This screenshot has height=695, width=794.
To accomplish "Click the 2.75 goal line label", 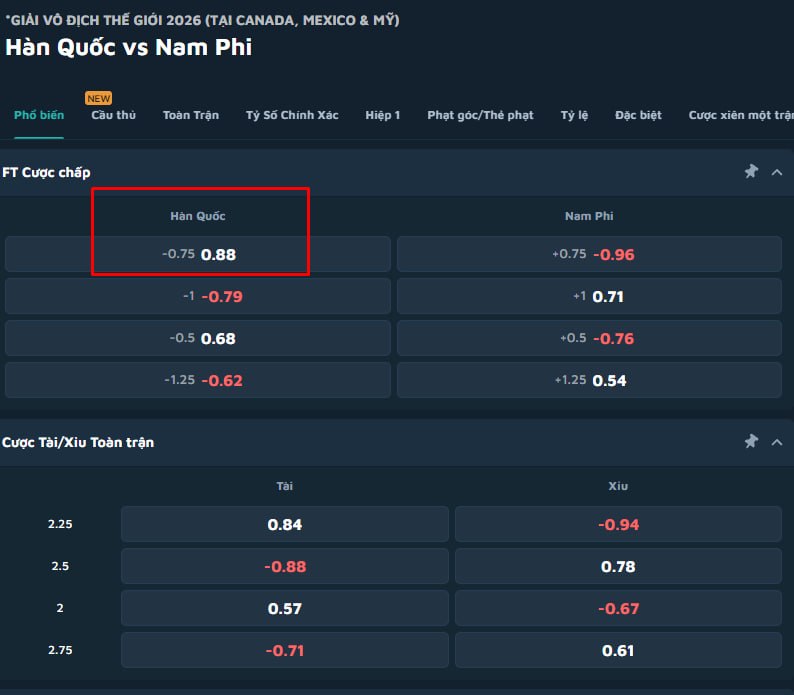I will [60, 650].
